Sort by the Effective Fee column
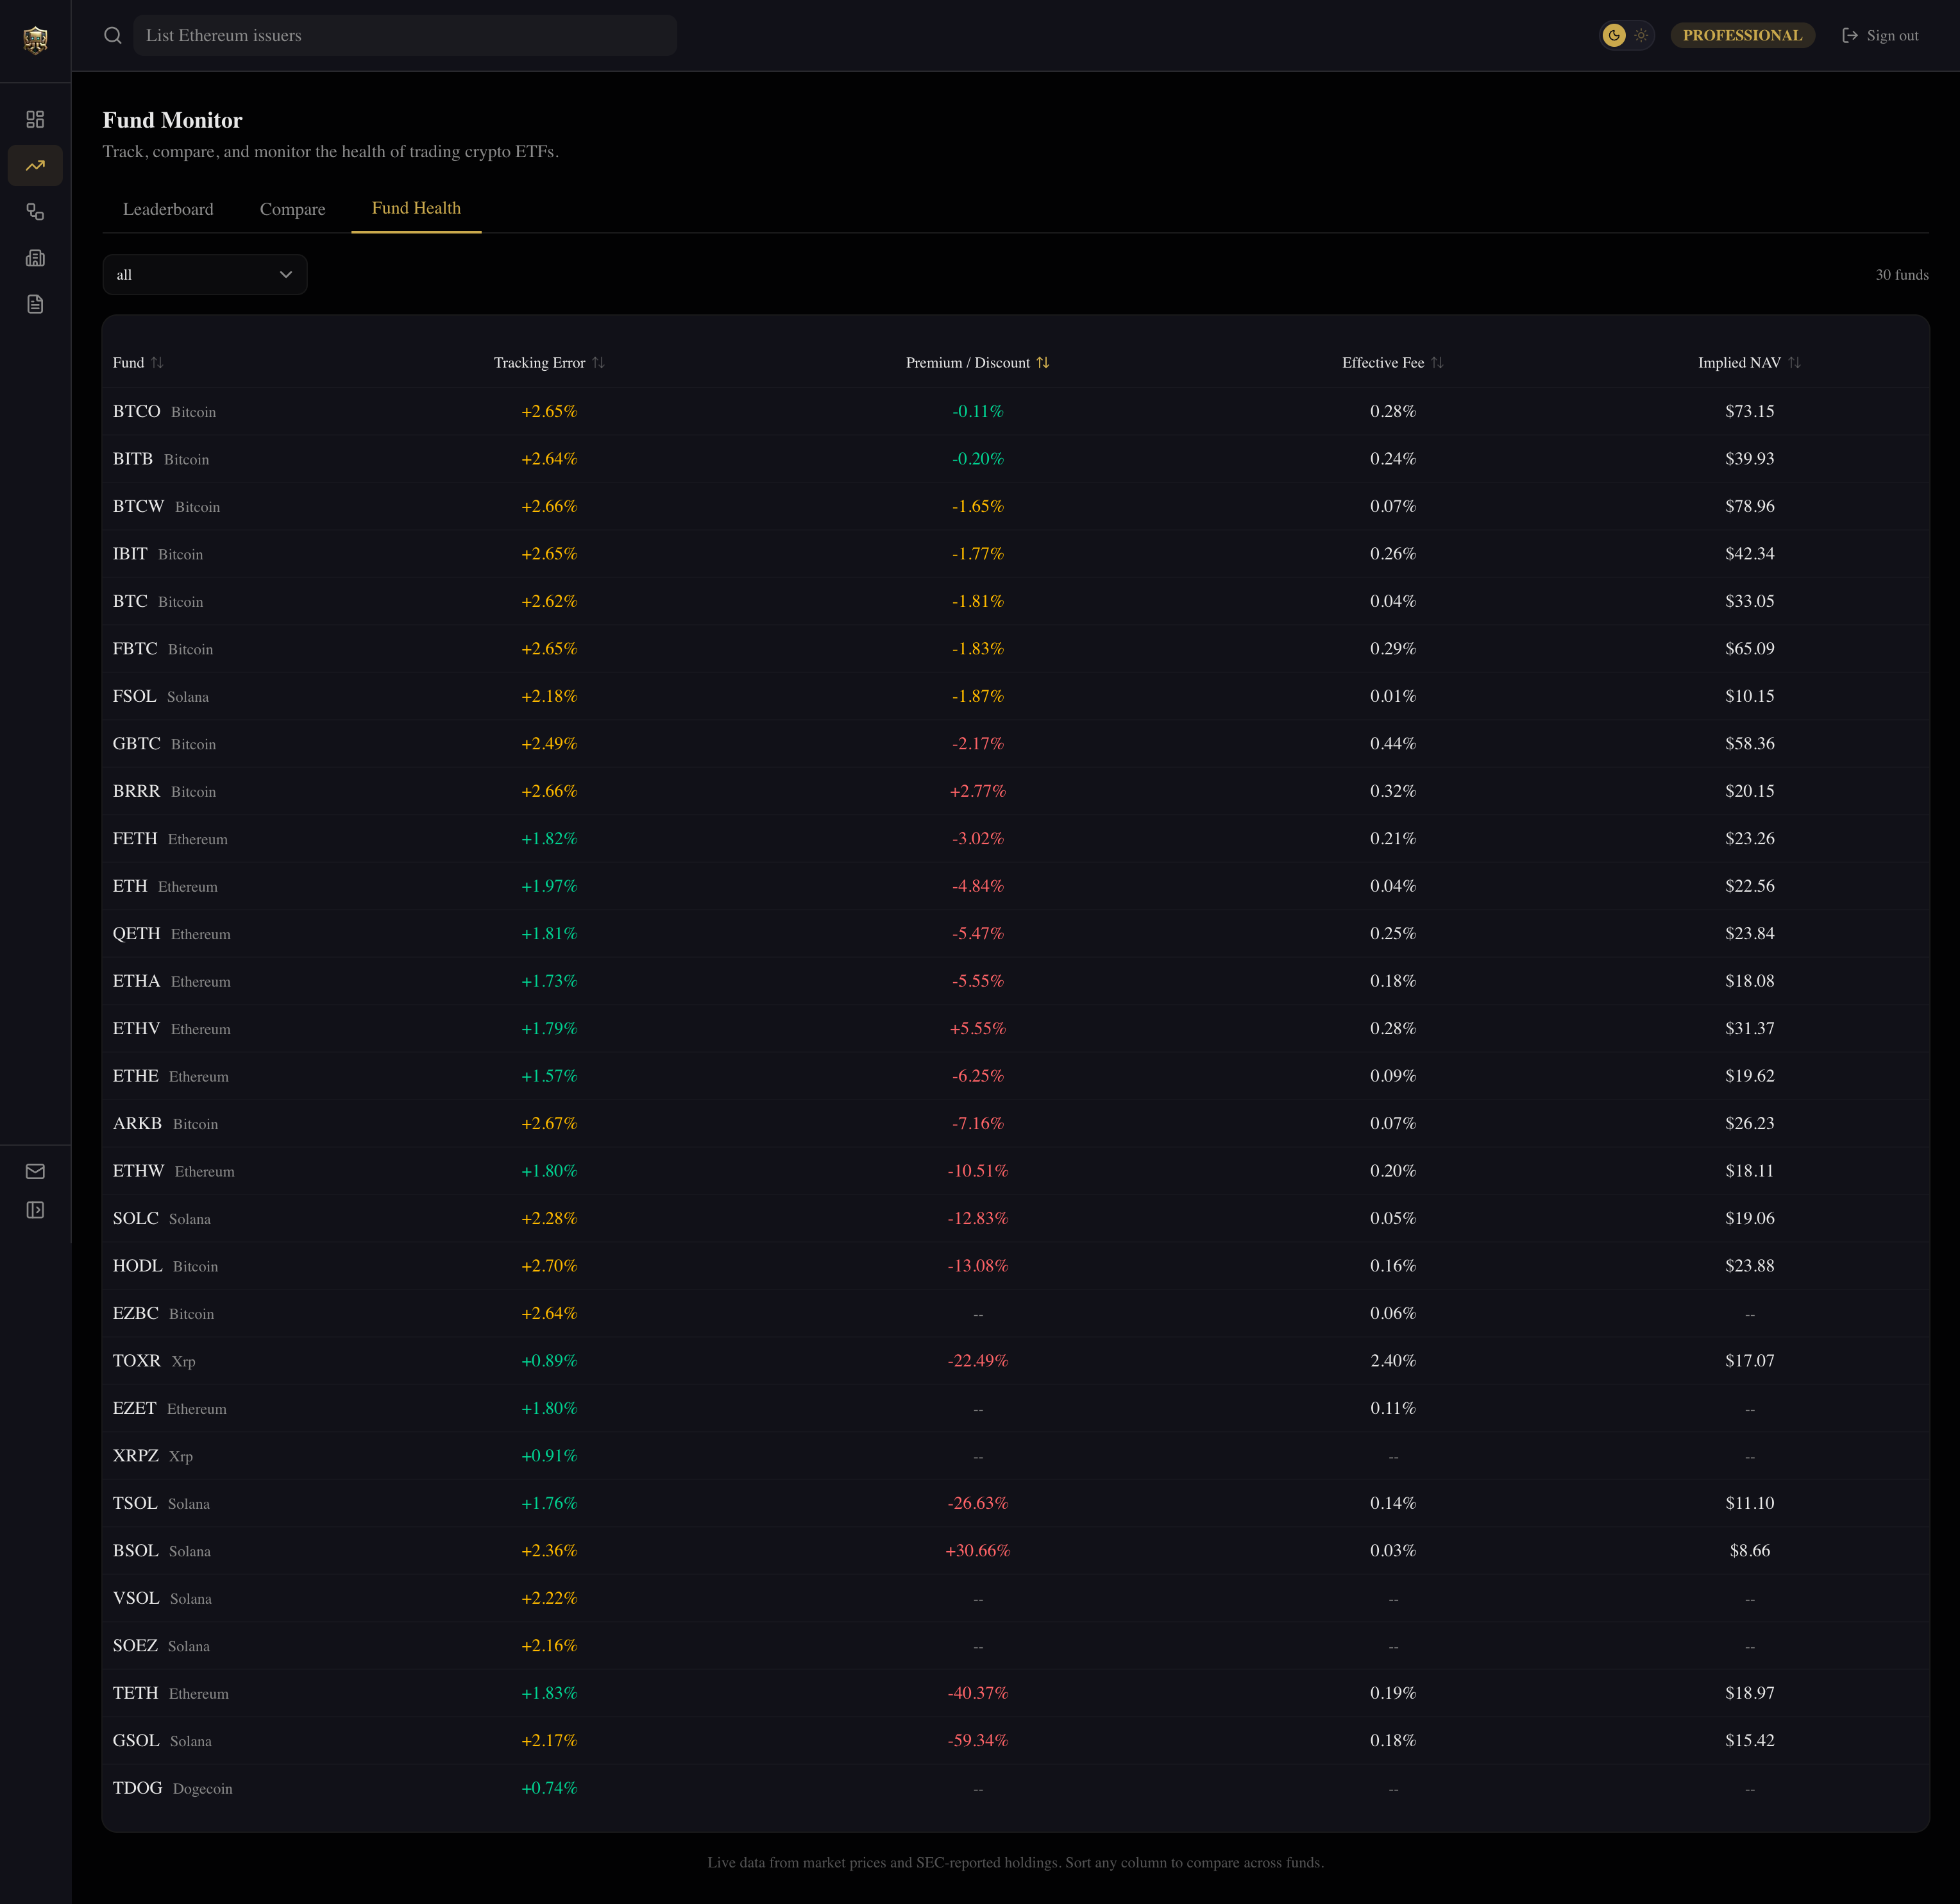The height and width of the screenshot is (1904, 1960). coord(1392,362)
